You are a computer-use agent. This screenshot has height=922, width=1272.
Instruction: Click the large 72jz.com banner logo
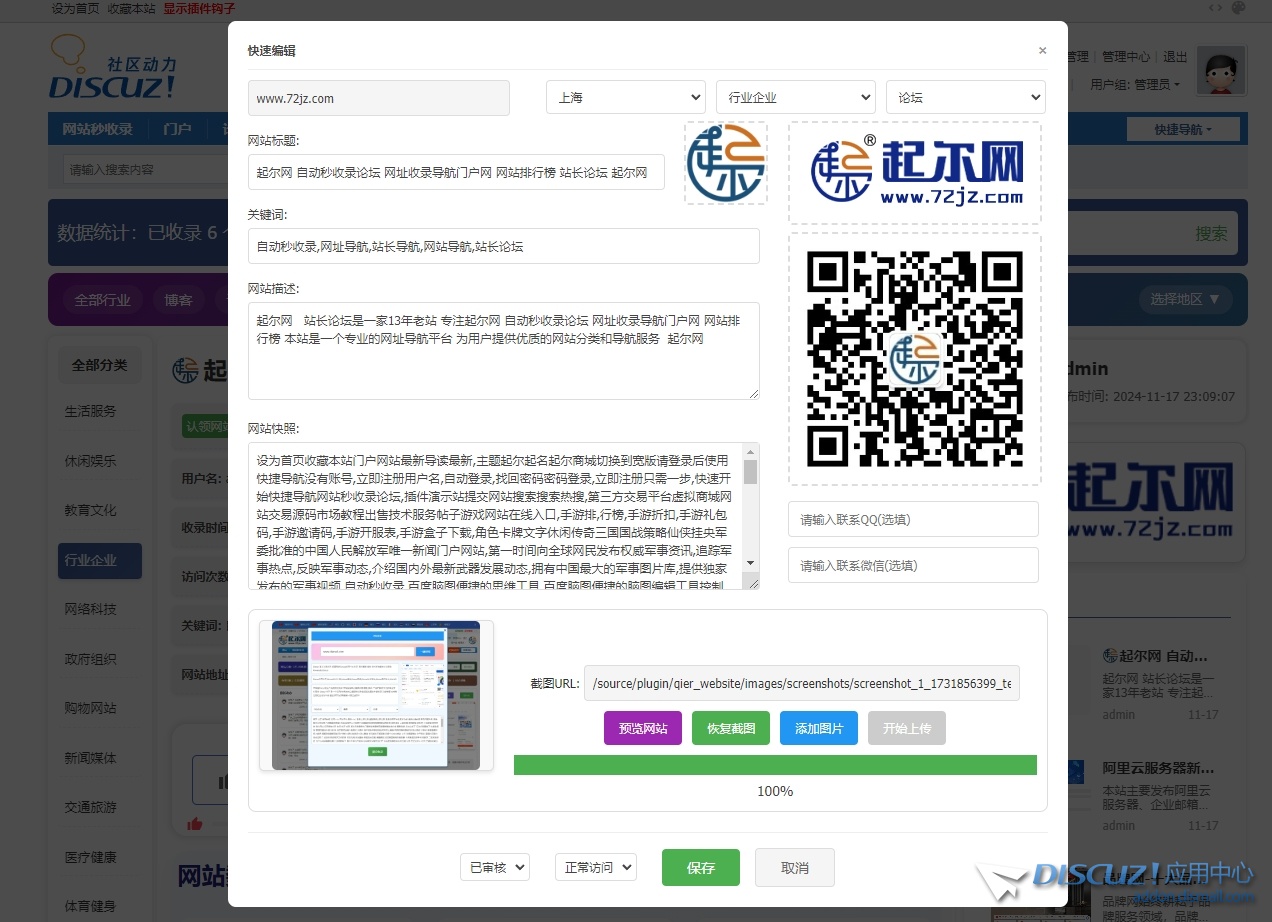(914, 173)
